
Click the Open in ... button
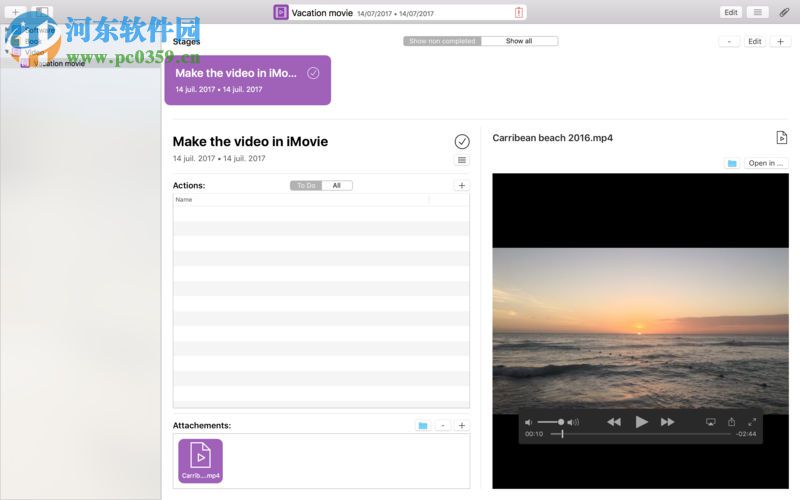tap(766, 163)
